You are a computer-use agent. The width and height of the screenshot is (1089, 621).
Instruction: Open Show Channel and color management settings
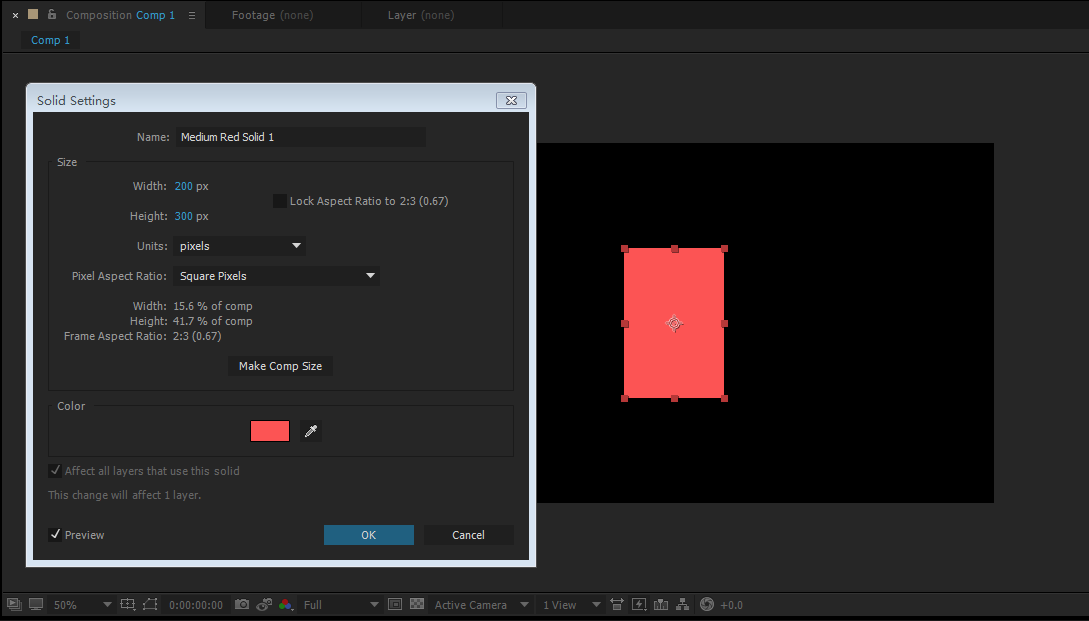286,605
